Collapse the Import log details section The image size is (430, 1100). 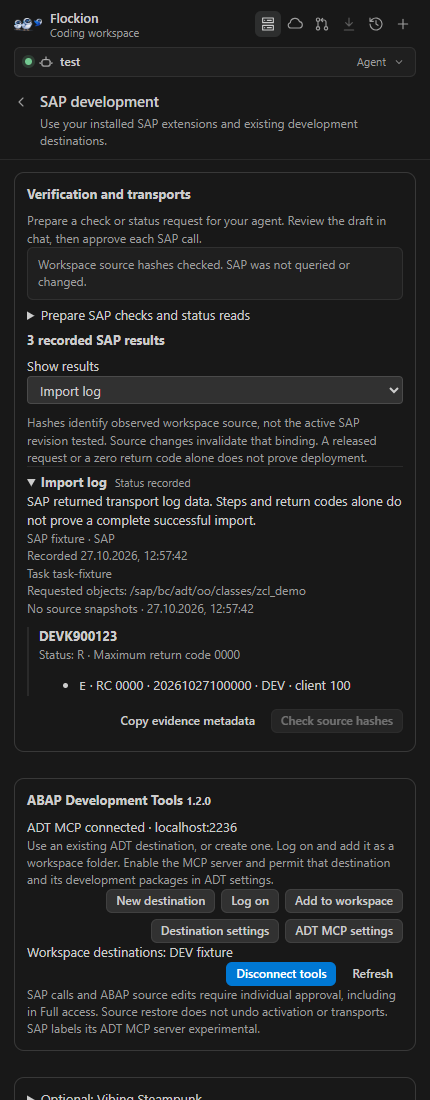pyautogui.click(x=67, y=483)
